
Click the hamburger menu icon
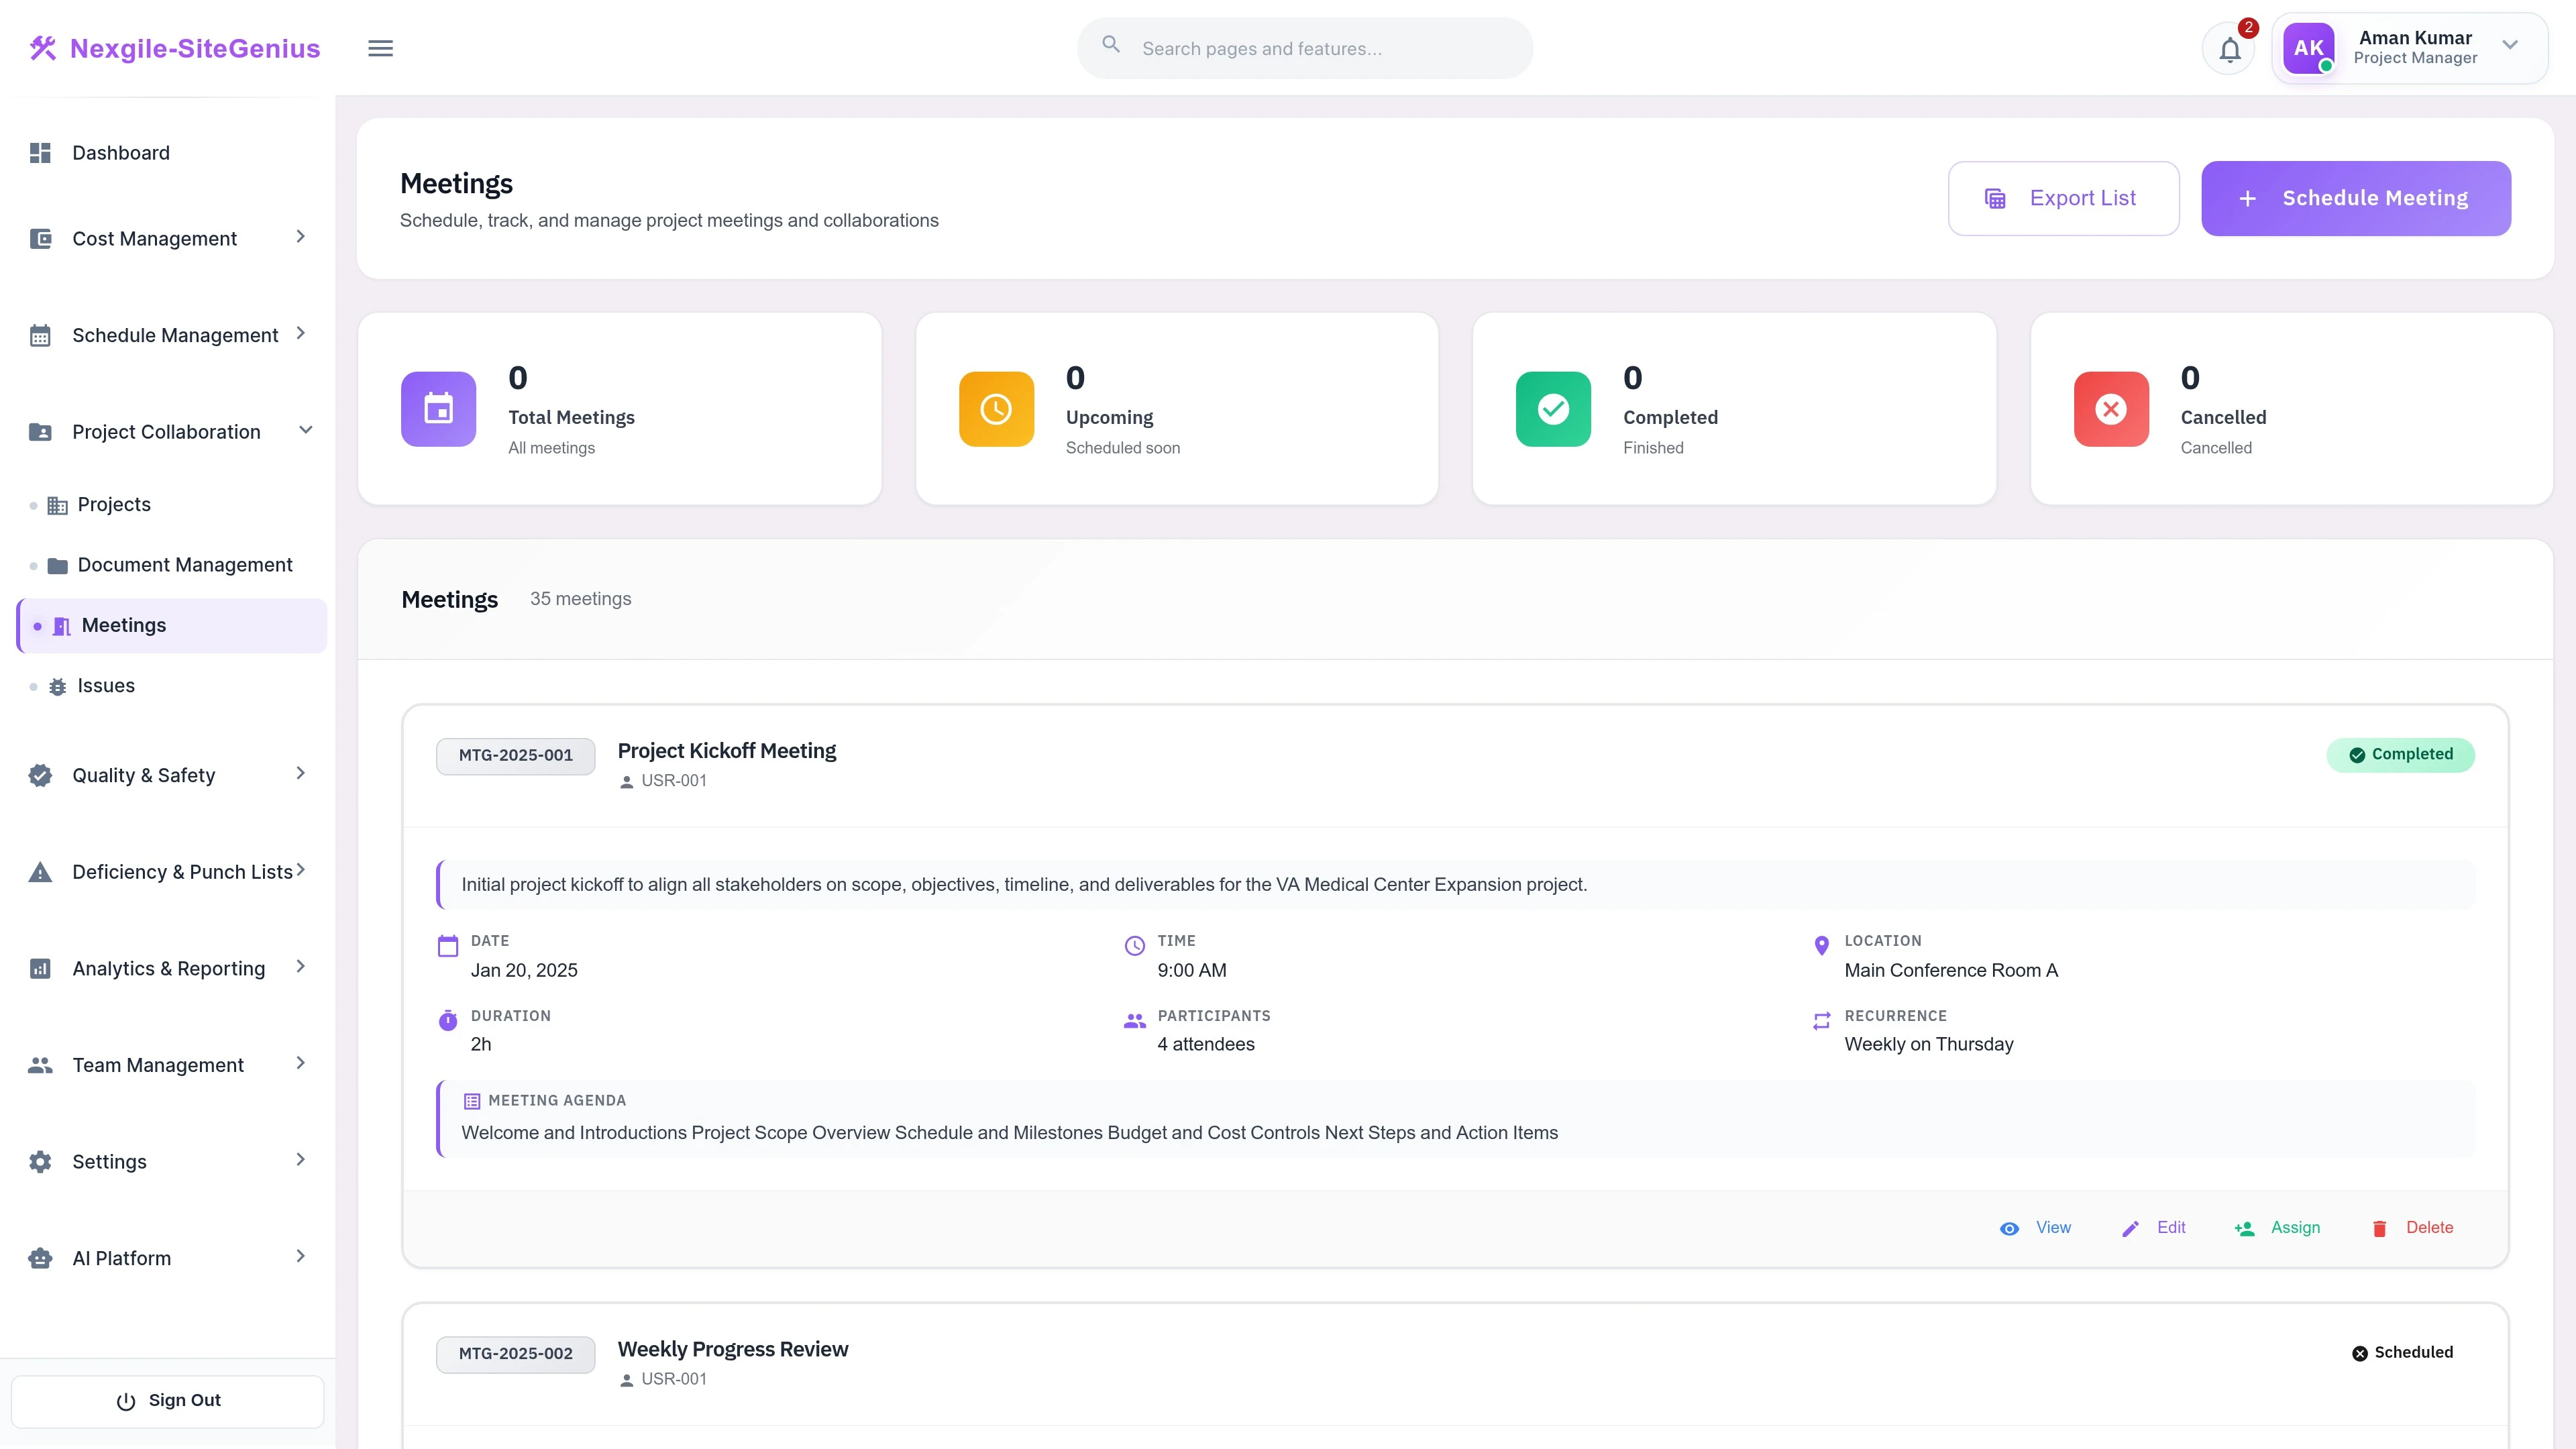tap(380, 47)
